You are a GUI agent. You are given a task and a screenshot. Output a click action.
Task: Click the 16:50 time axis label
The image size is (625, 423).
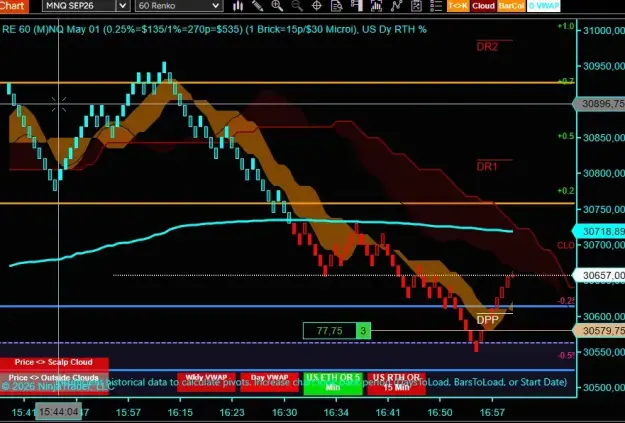[x=440, y=412]
